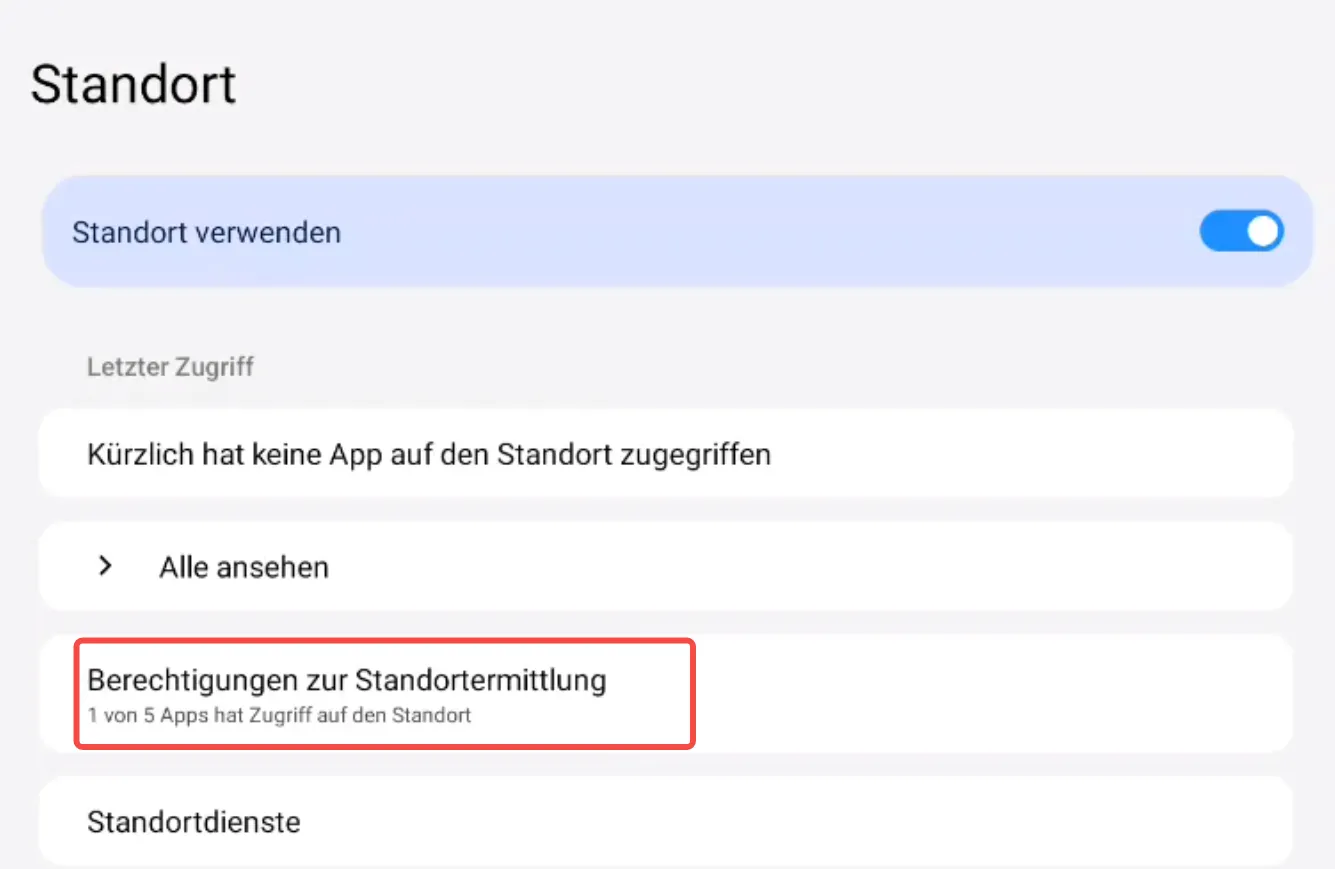Screen dimensions: 1335x869
Task: Turn off the Standort verwenden switch
Action: coord(1241,232)
